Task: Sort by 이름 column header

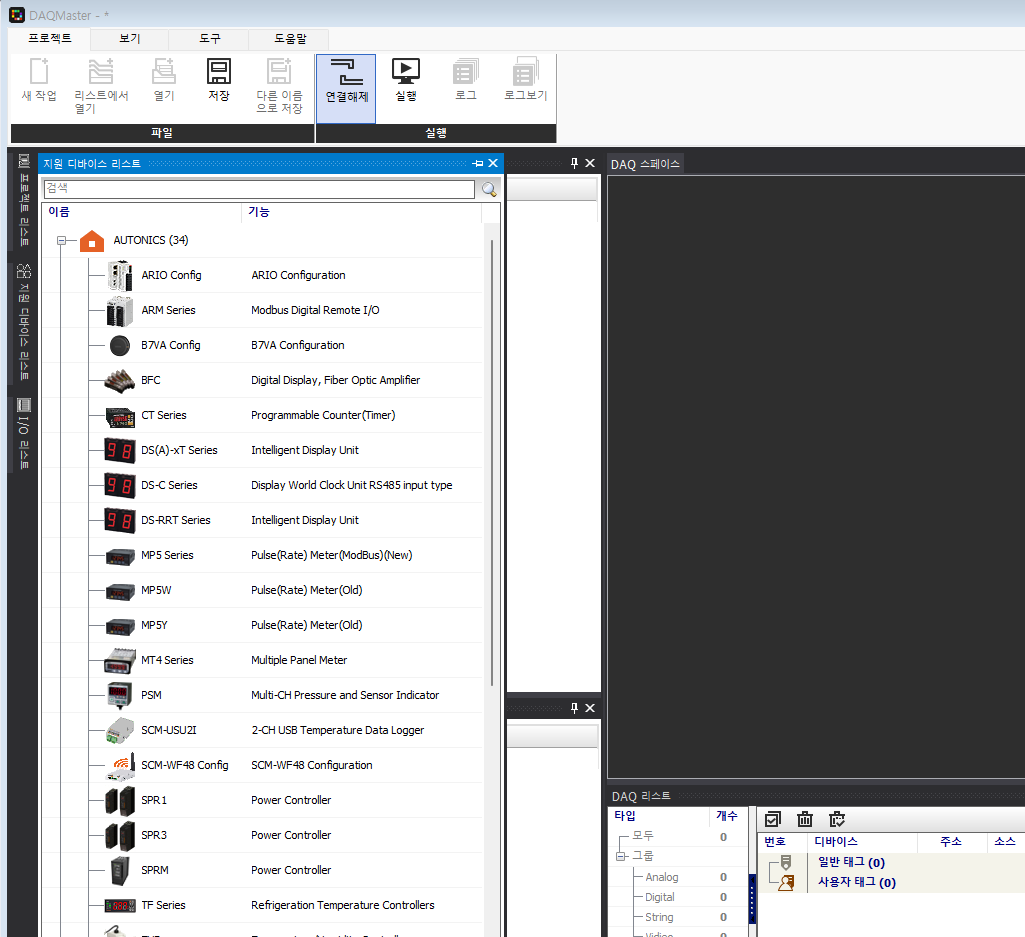Action: (142, 213)
